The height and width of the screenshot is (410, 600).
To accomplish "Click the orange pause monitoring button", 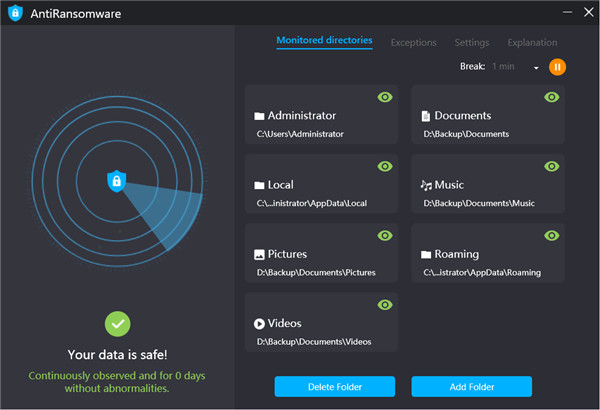I will 557,67.
